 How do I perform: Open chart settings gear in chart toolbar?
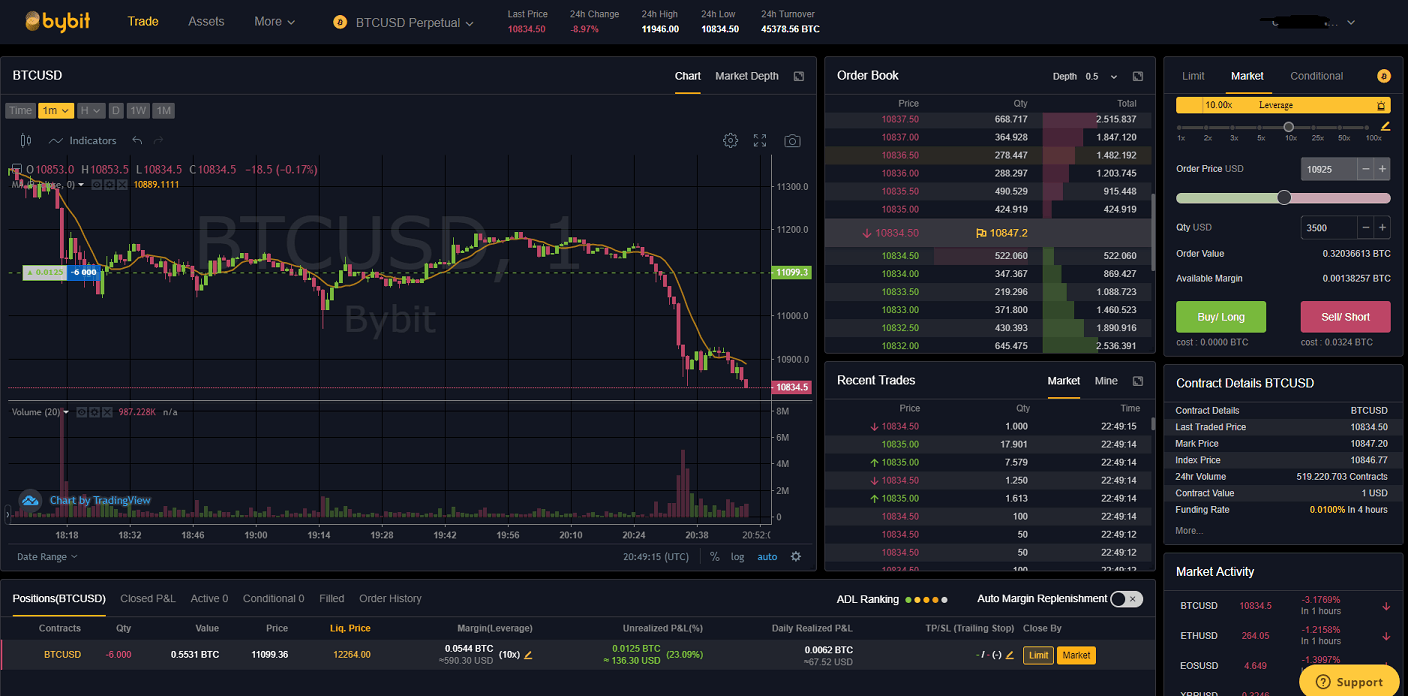pos(730,141)
